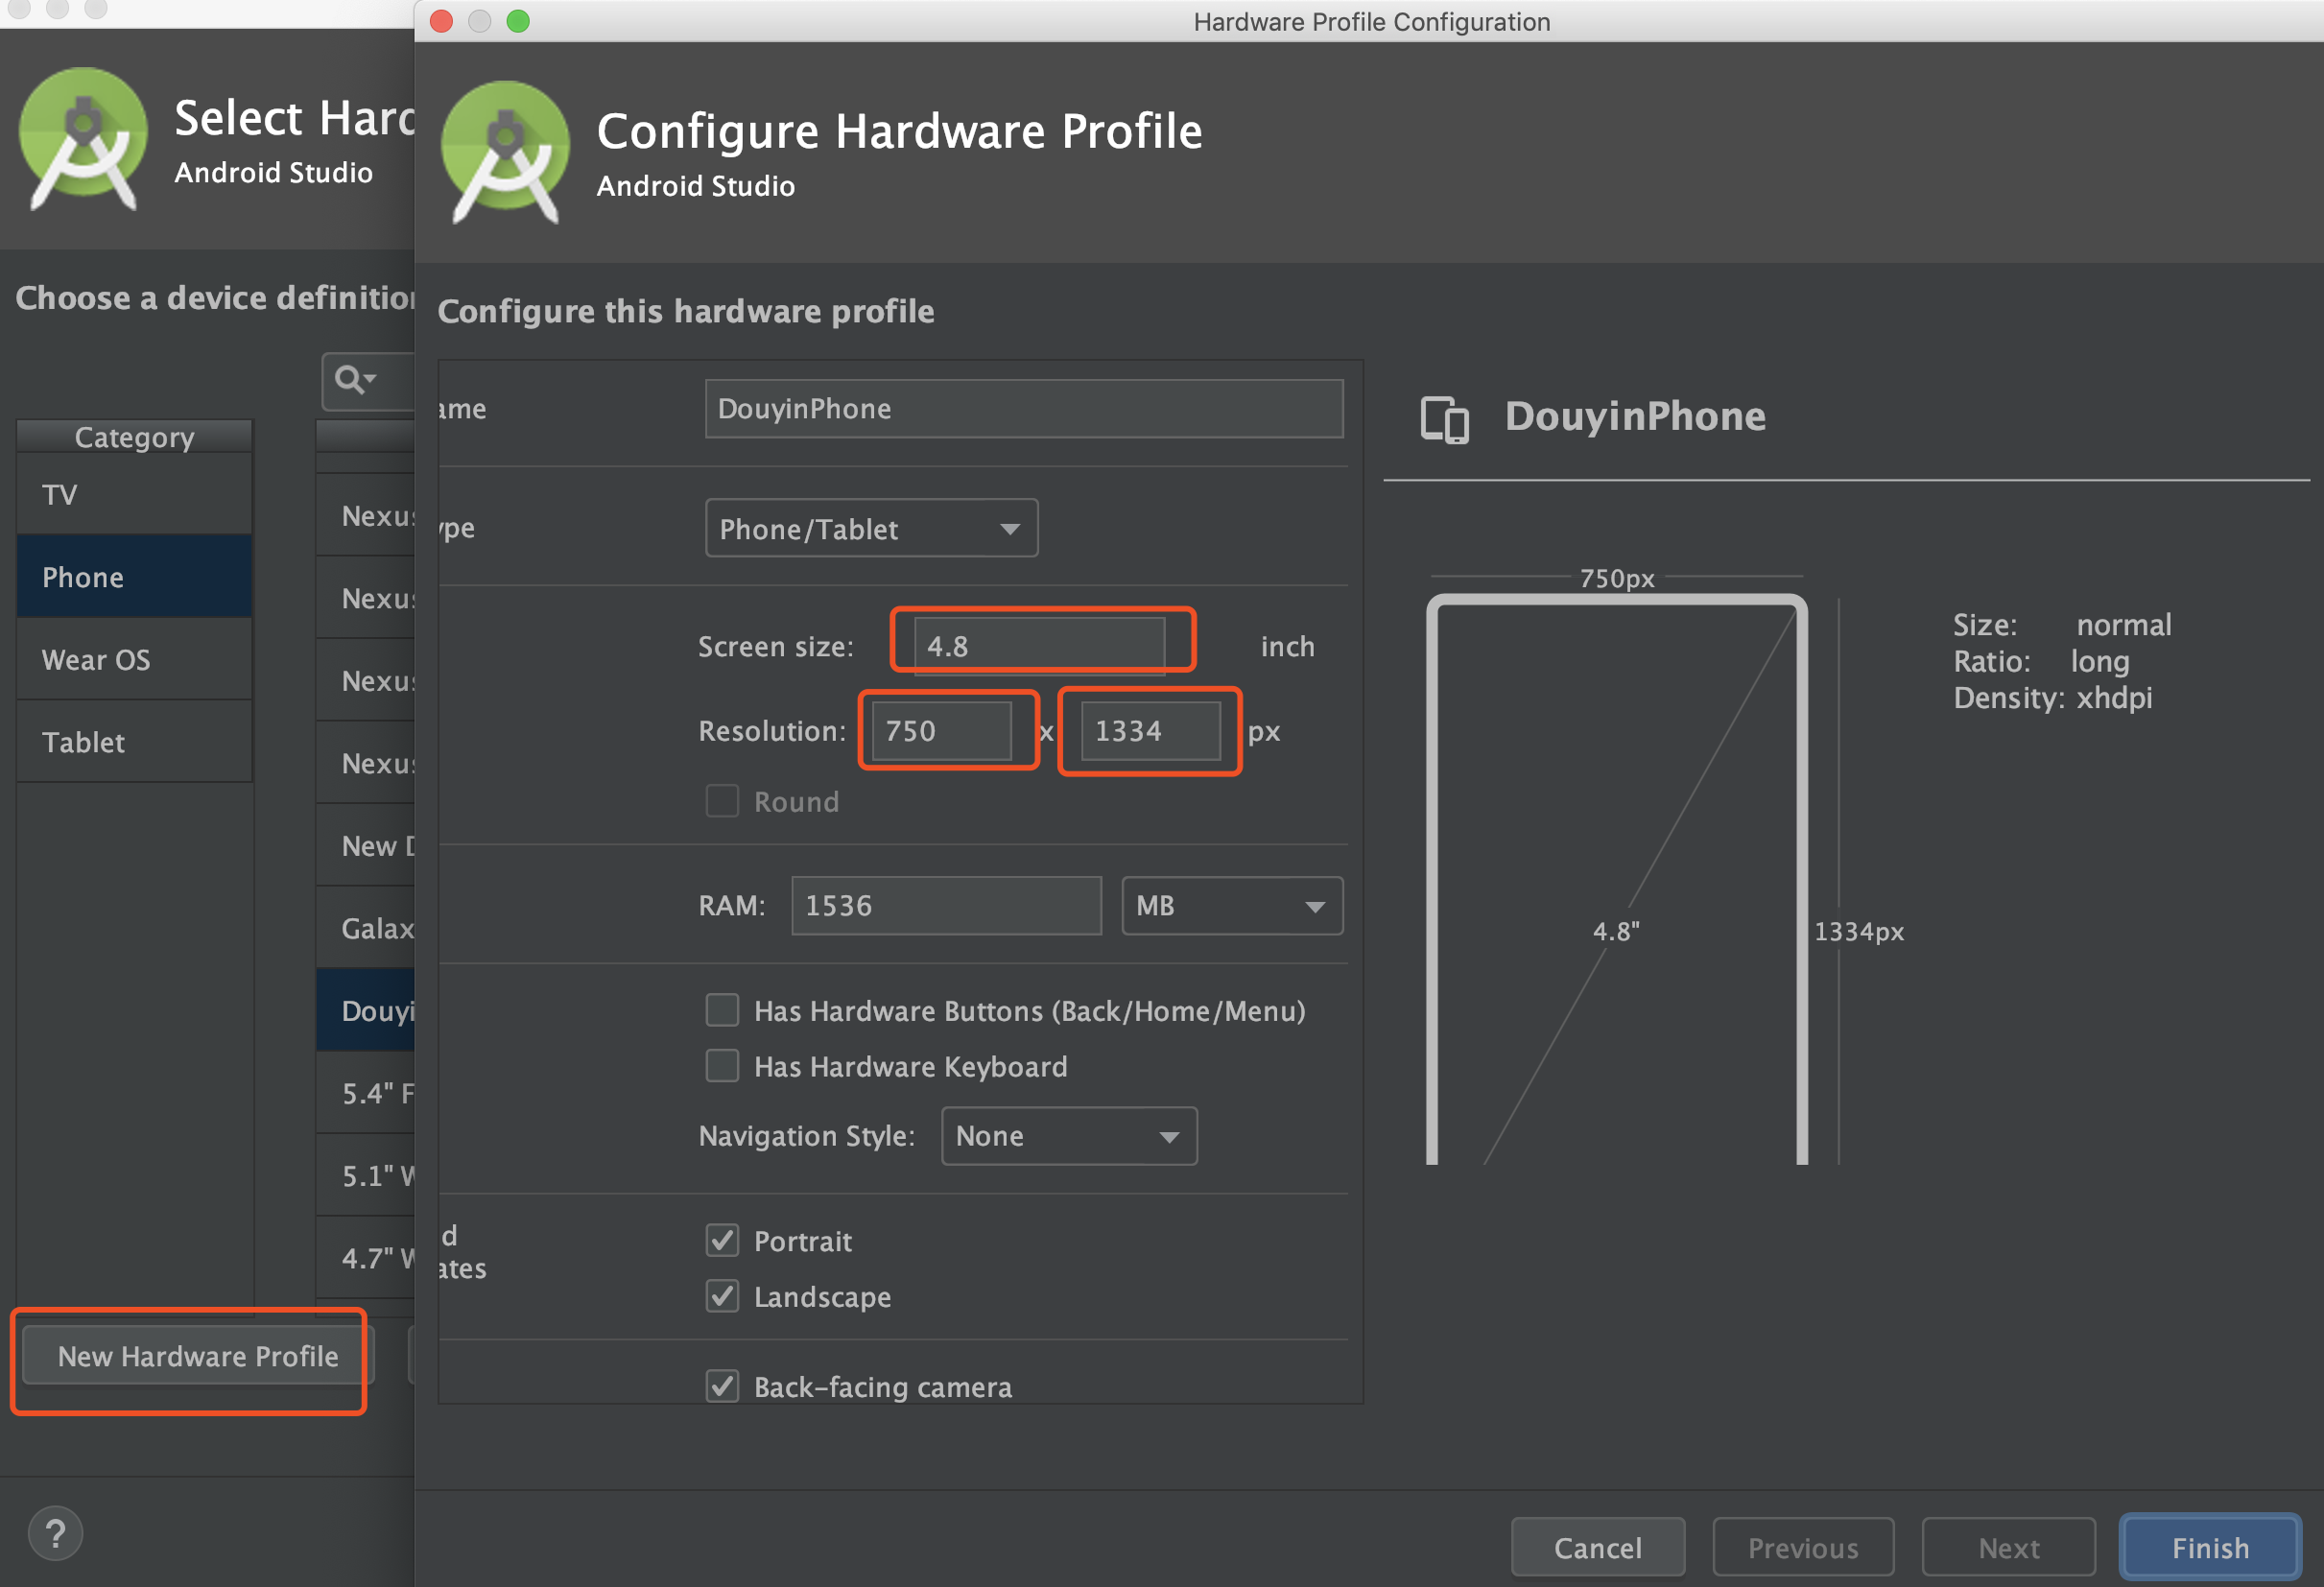
Task: Click the Screen size input field
Action: coord(1038,646)
